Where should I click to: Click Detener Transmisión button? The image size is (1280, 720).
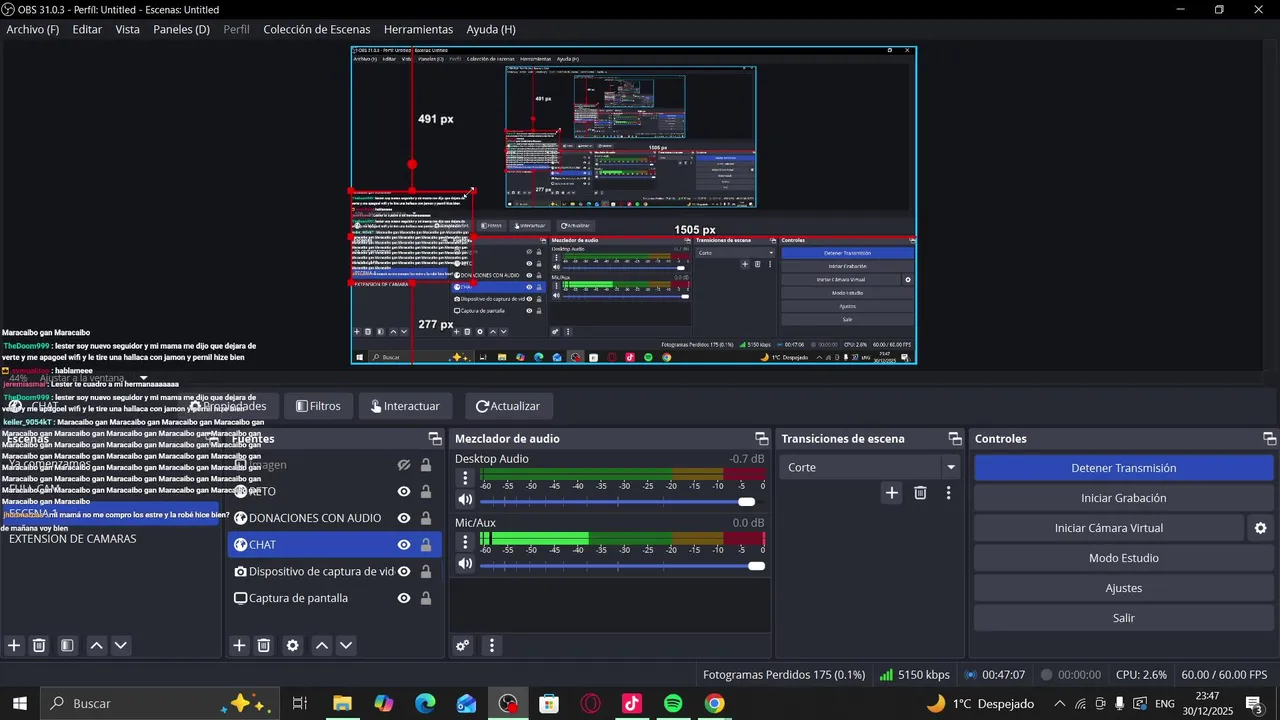coord(1123,468)
